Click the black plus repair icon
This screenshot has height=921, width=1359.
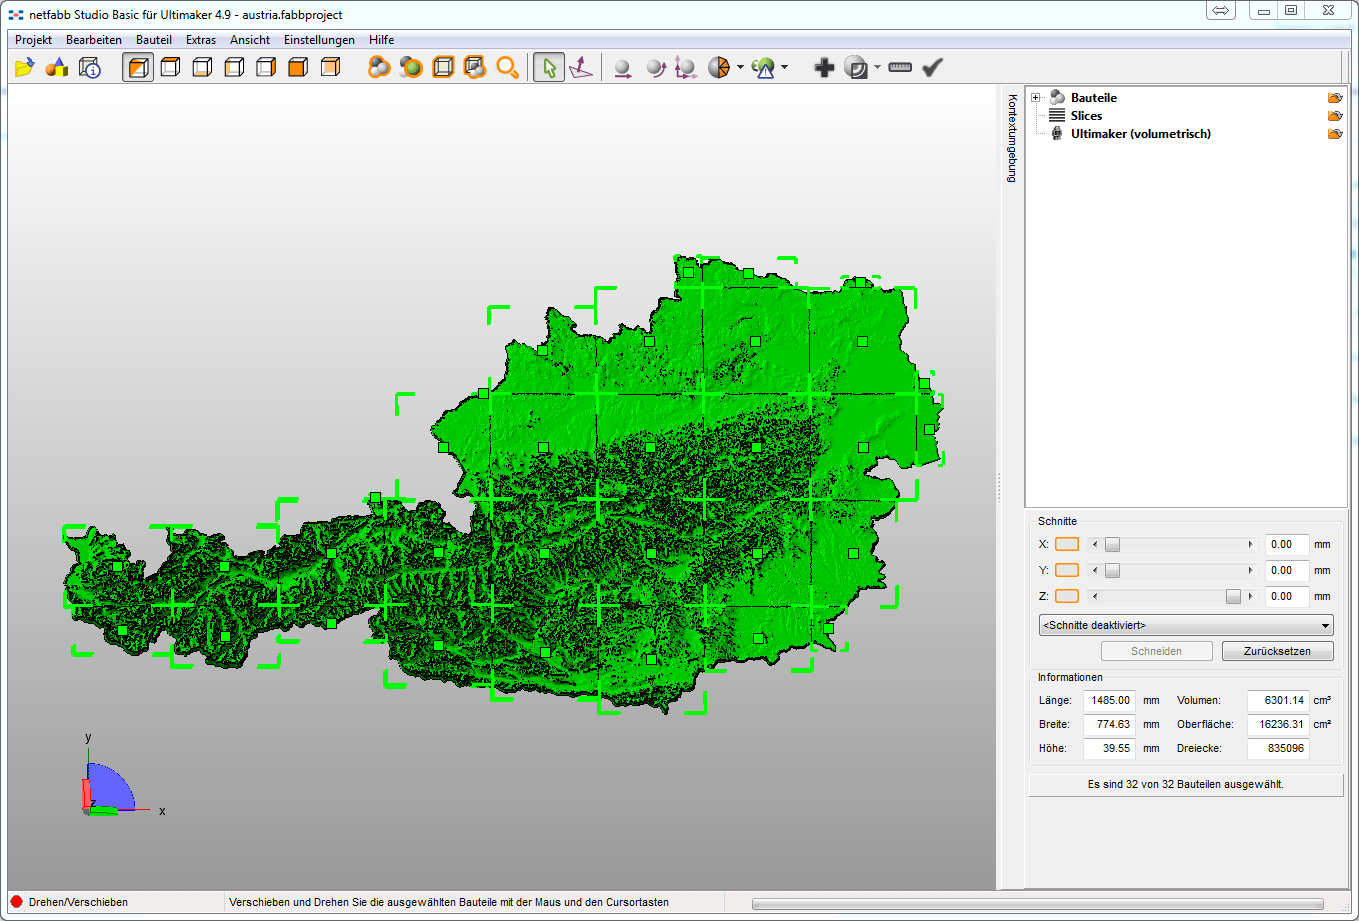click(x=823, y=68)
